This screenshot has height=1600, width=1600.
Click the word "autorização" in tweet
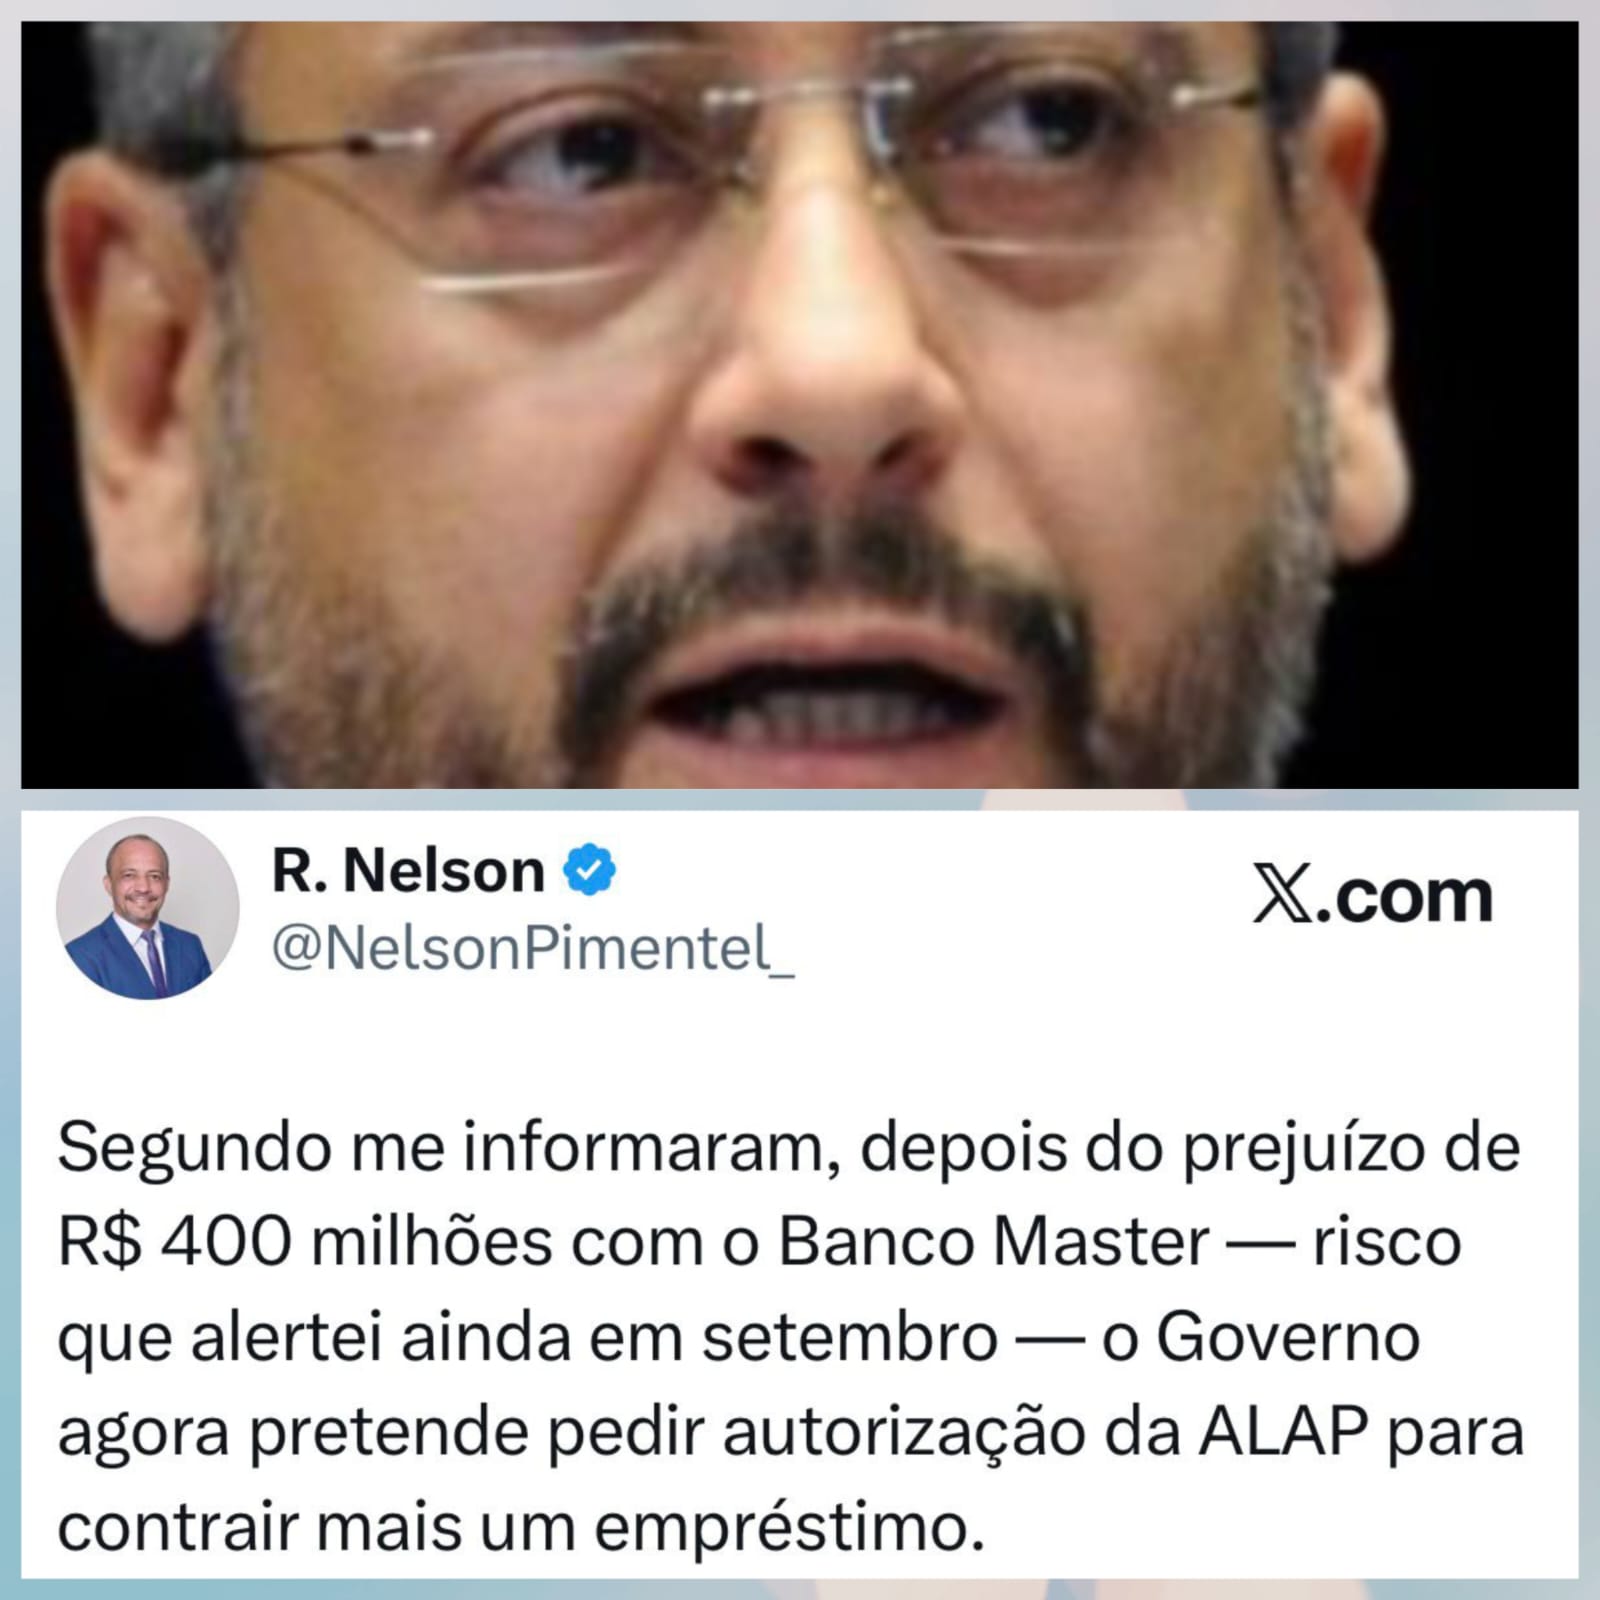click(904, 1435)
